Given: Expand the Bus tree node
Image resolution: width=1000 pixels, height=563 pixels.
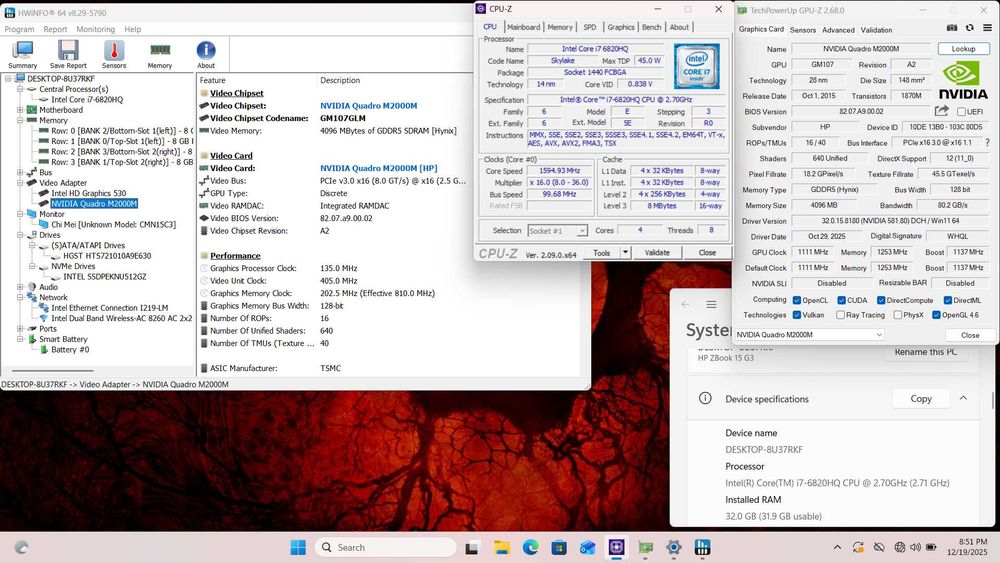Looking at the screenshot, I should (x=20, y=172).
